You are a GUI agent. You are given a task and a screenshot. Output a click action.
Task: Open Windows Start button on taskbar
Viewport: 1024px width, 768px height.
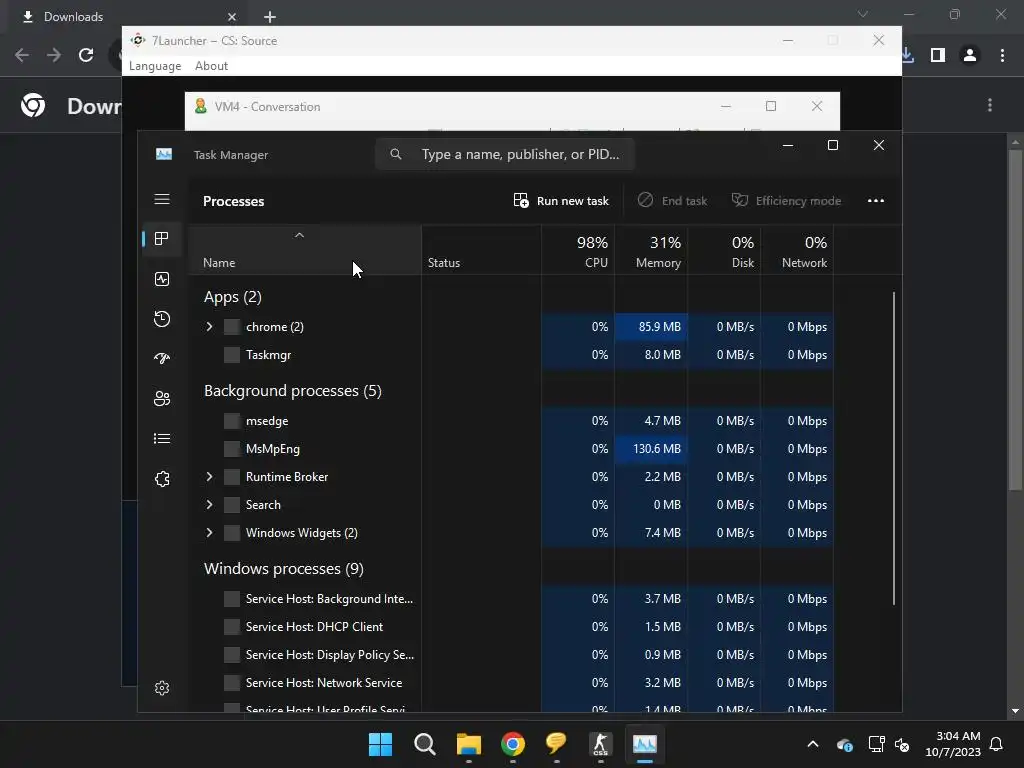[380, 744]
